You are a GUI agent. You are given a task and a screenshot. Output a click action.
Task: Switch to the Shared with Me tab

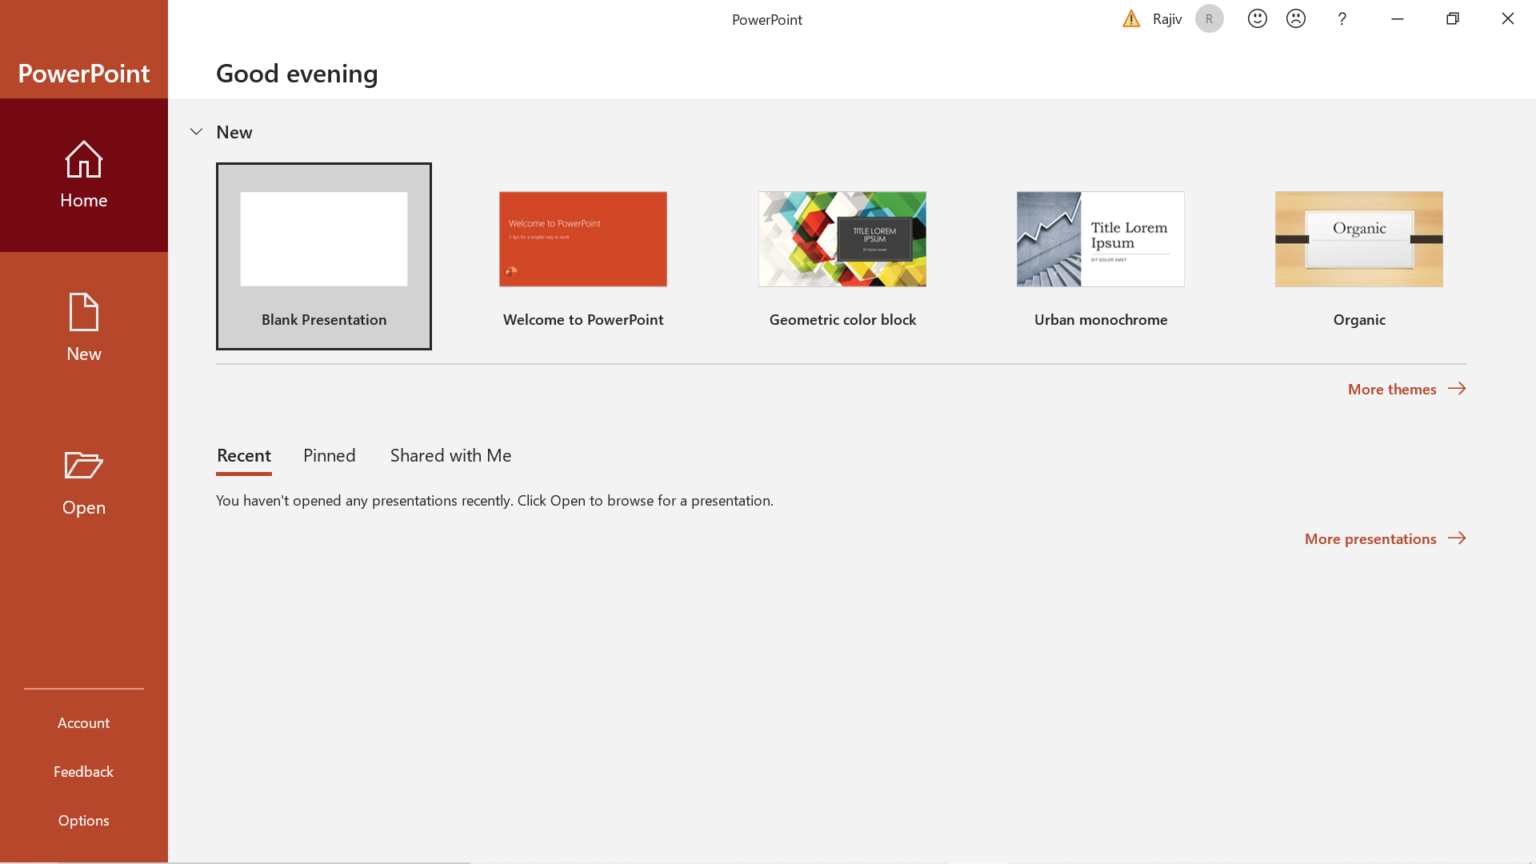coord(450,456)
